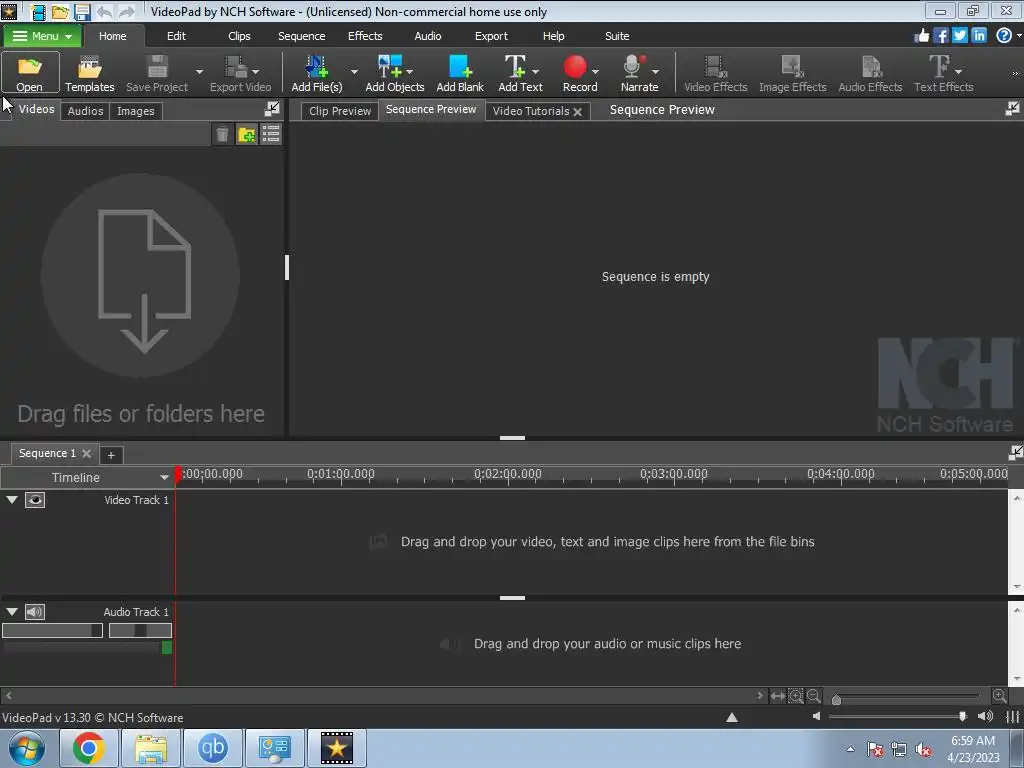
Task: Open the help question mark icon
Action: tap(1004, 35)
